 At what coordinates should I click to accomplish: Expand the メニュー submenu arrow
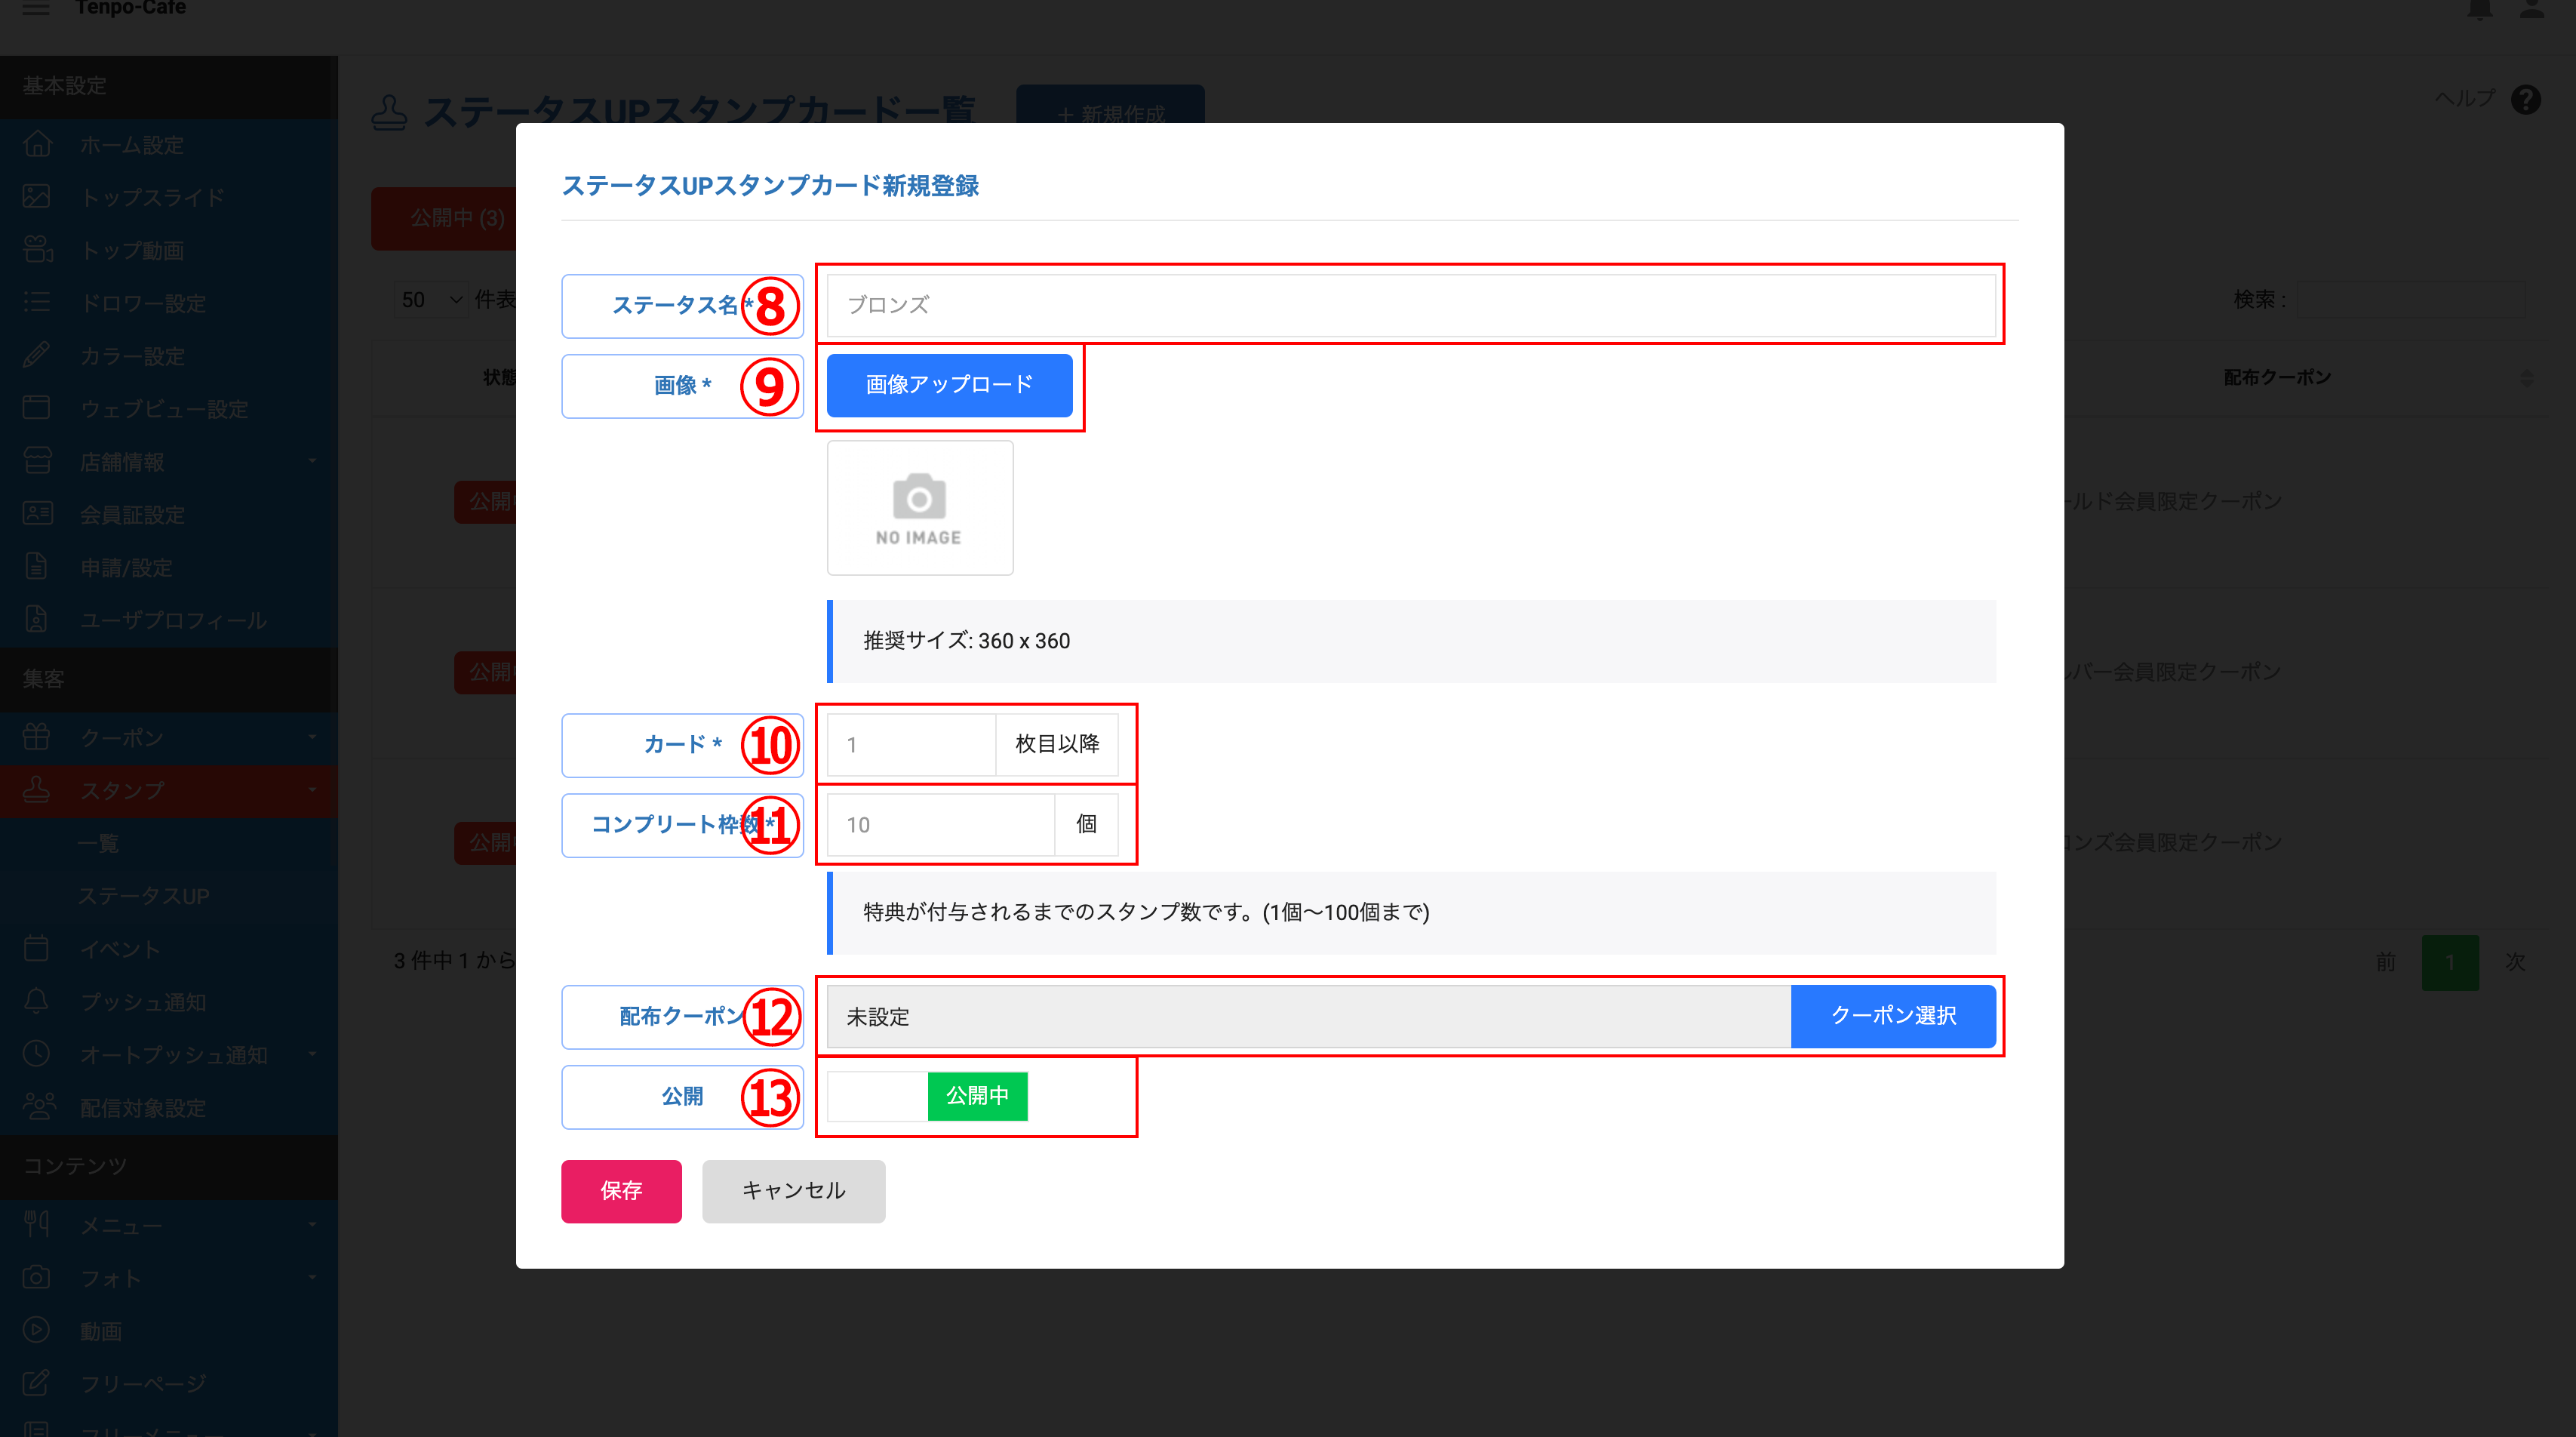(x=312, y=1224)
